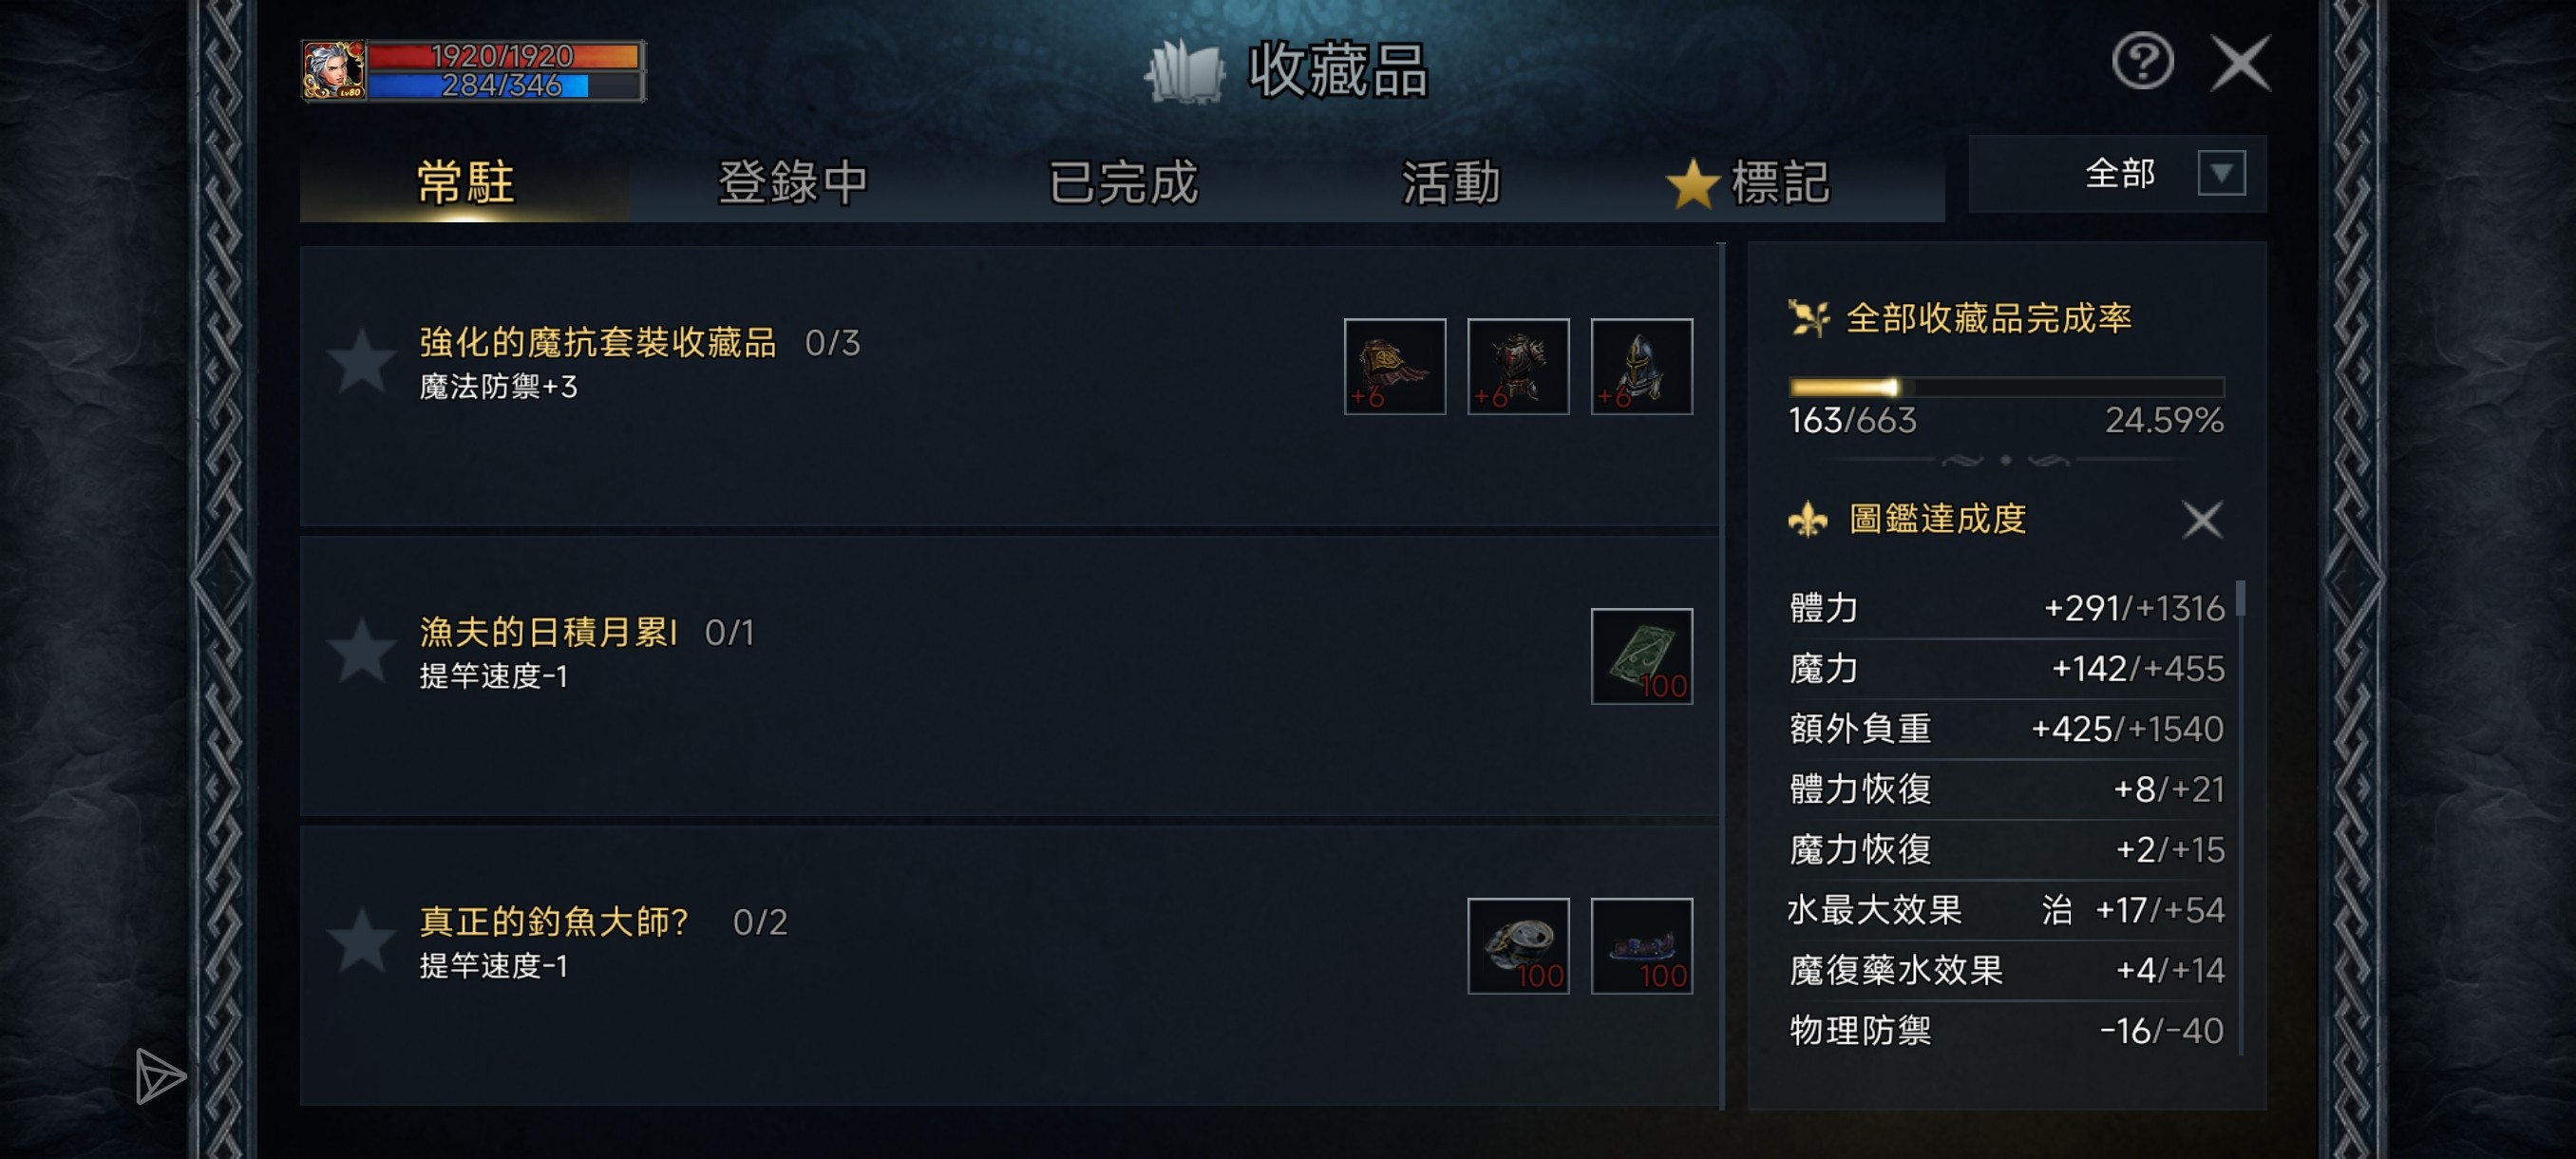Switch to the 已完成 tab
Viewport: 2576px width, 1159px height.
pyautogui.click(x=1122, y=182)
